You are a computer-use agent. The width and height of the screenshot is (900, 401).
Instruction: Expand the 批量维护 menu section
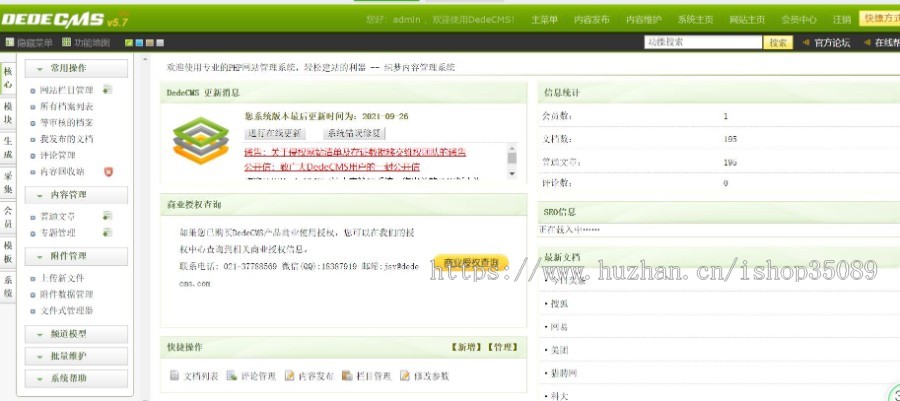(x=76, y=356)
